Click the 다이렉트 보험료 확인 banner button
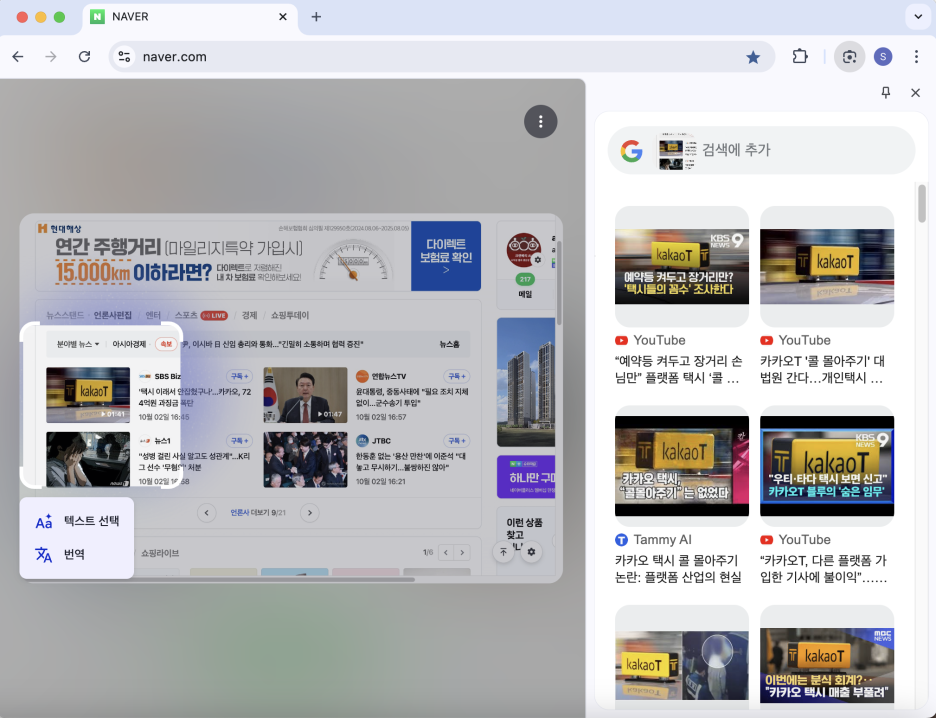The height and width of the screenshot is (718, 936). pos(446,256)
